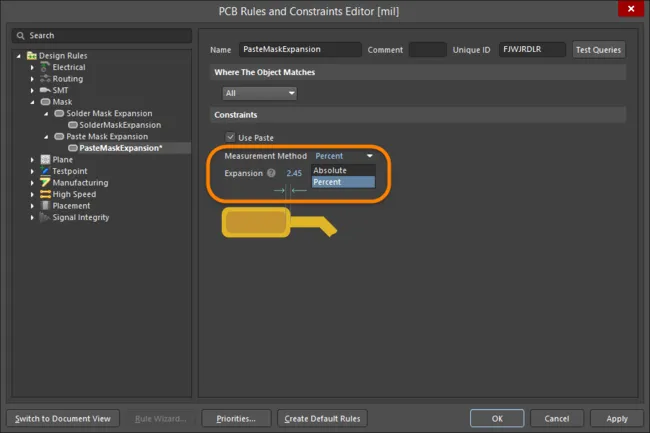Click the Testpoint category icon
The width and height of the screenshot is (650, 433).
click(45, 171)
